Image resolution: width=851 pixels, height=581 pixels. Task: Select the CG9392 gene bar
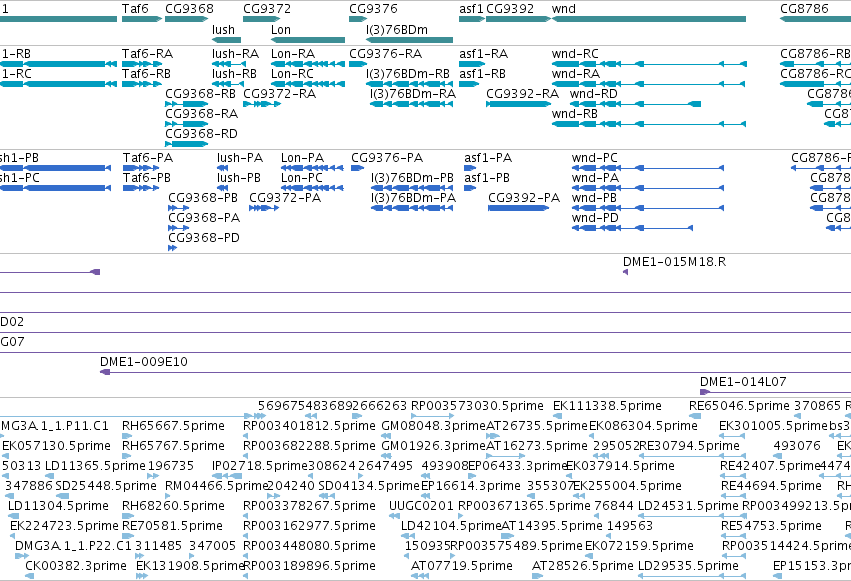pyautogui.click(x=518, y=19)
